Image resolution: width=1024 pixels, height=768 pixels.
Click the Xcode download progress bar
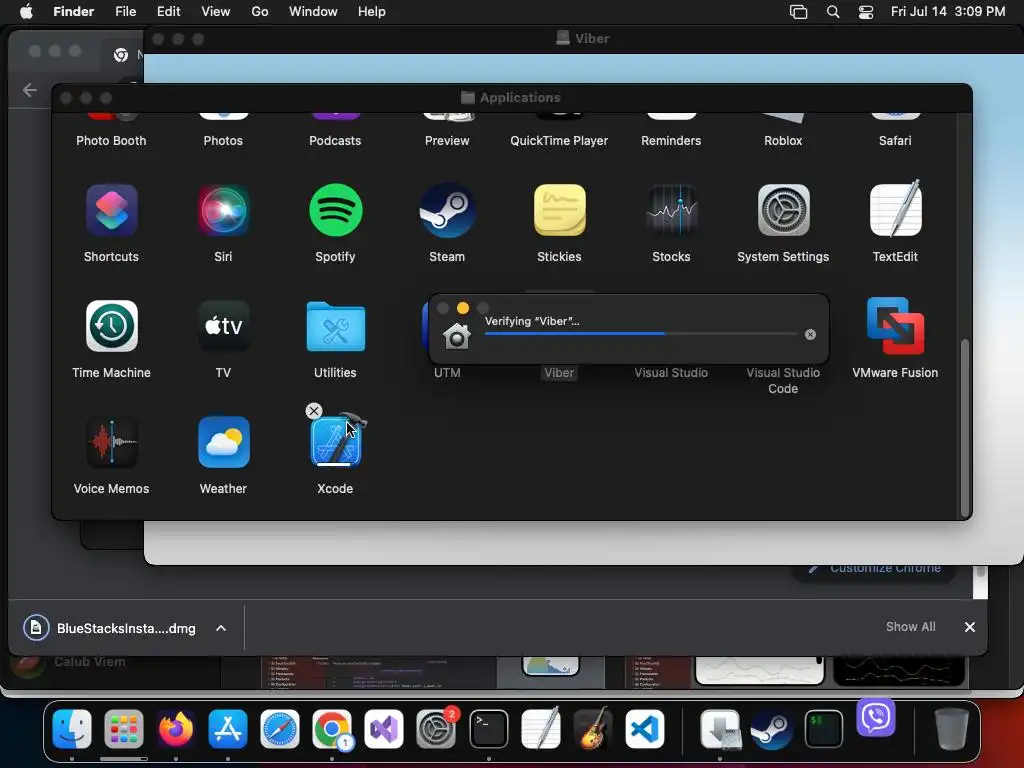(x=334, y=464)
